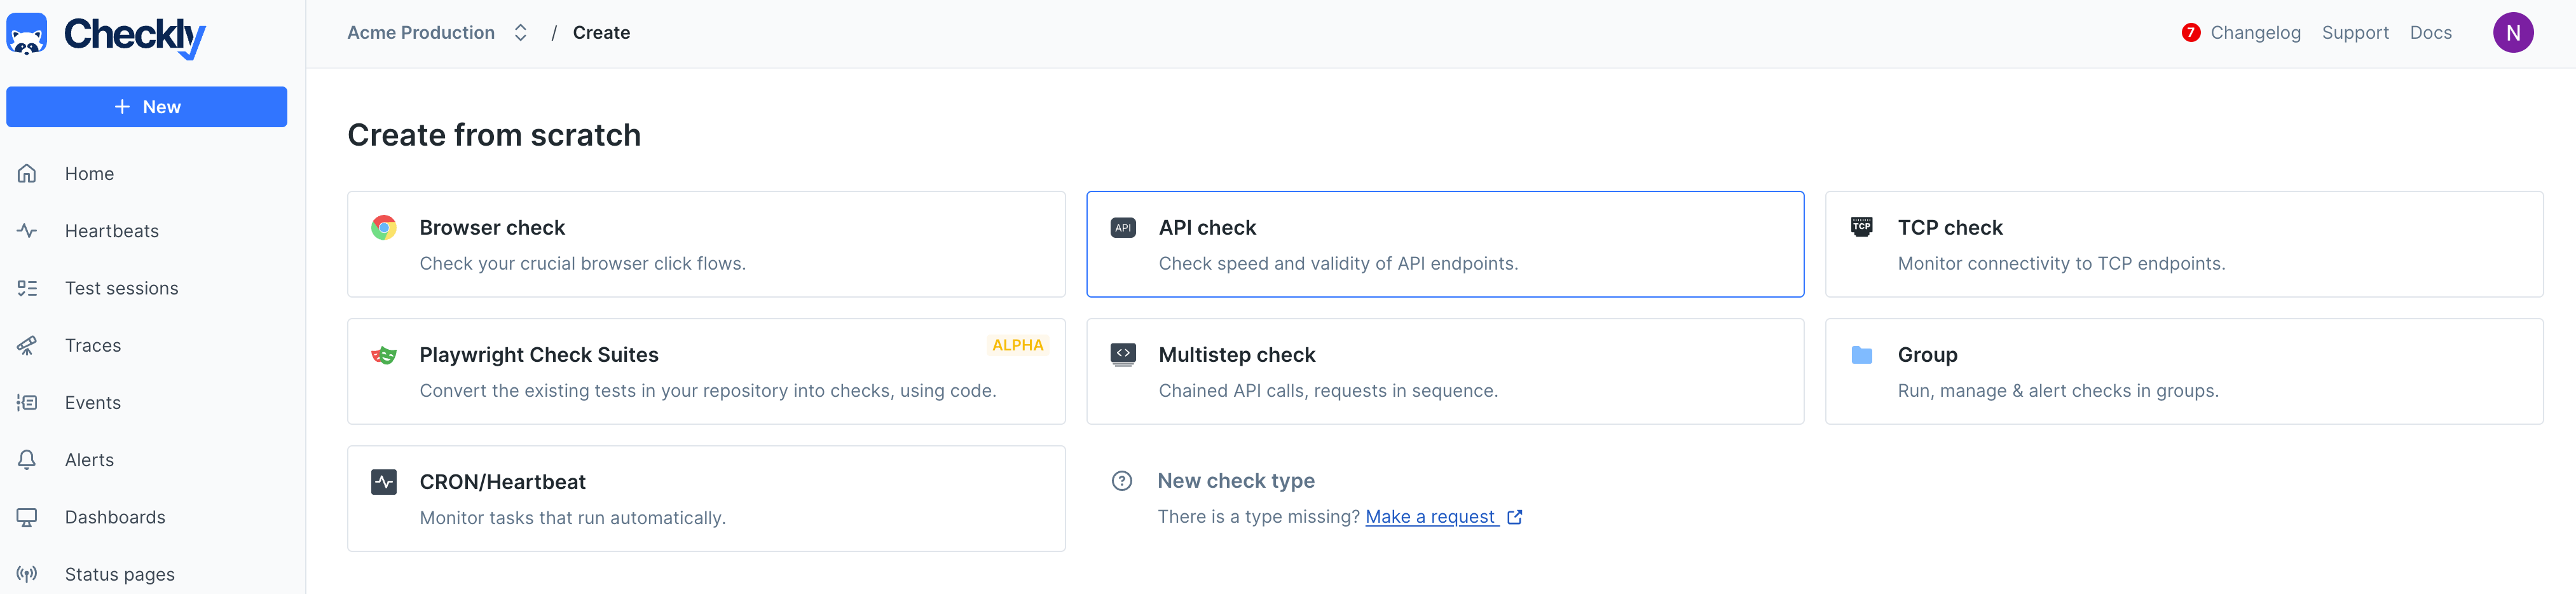Open the Support link
Viewport: 2576px width, 594px height.
click(2355, 33)
